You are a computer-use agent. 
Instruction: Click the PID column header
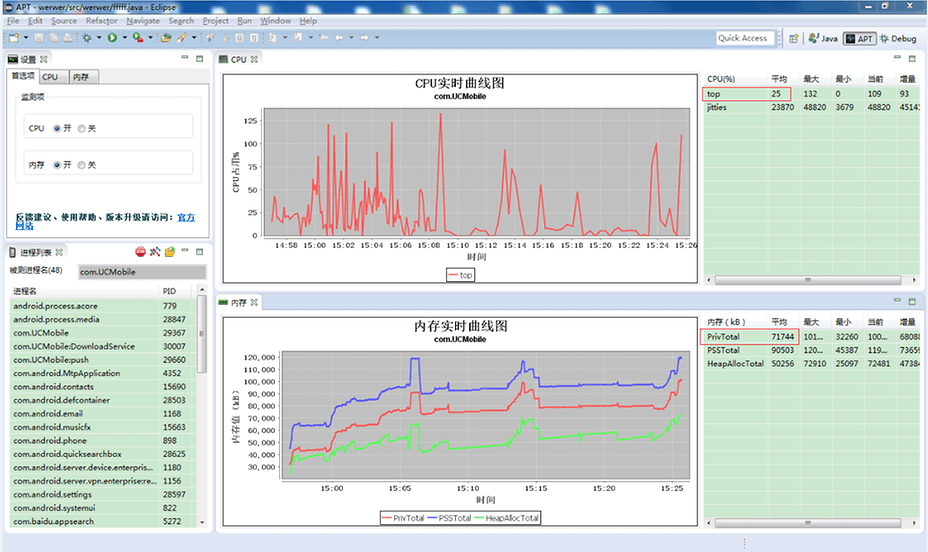coord(176,291)
